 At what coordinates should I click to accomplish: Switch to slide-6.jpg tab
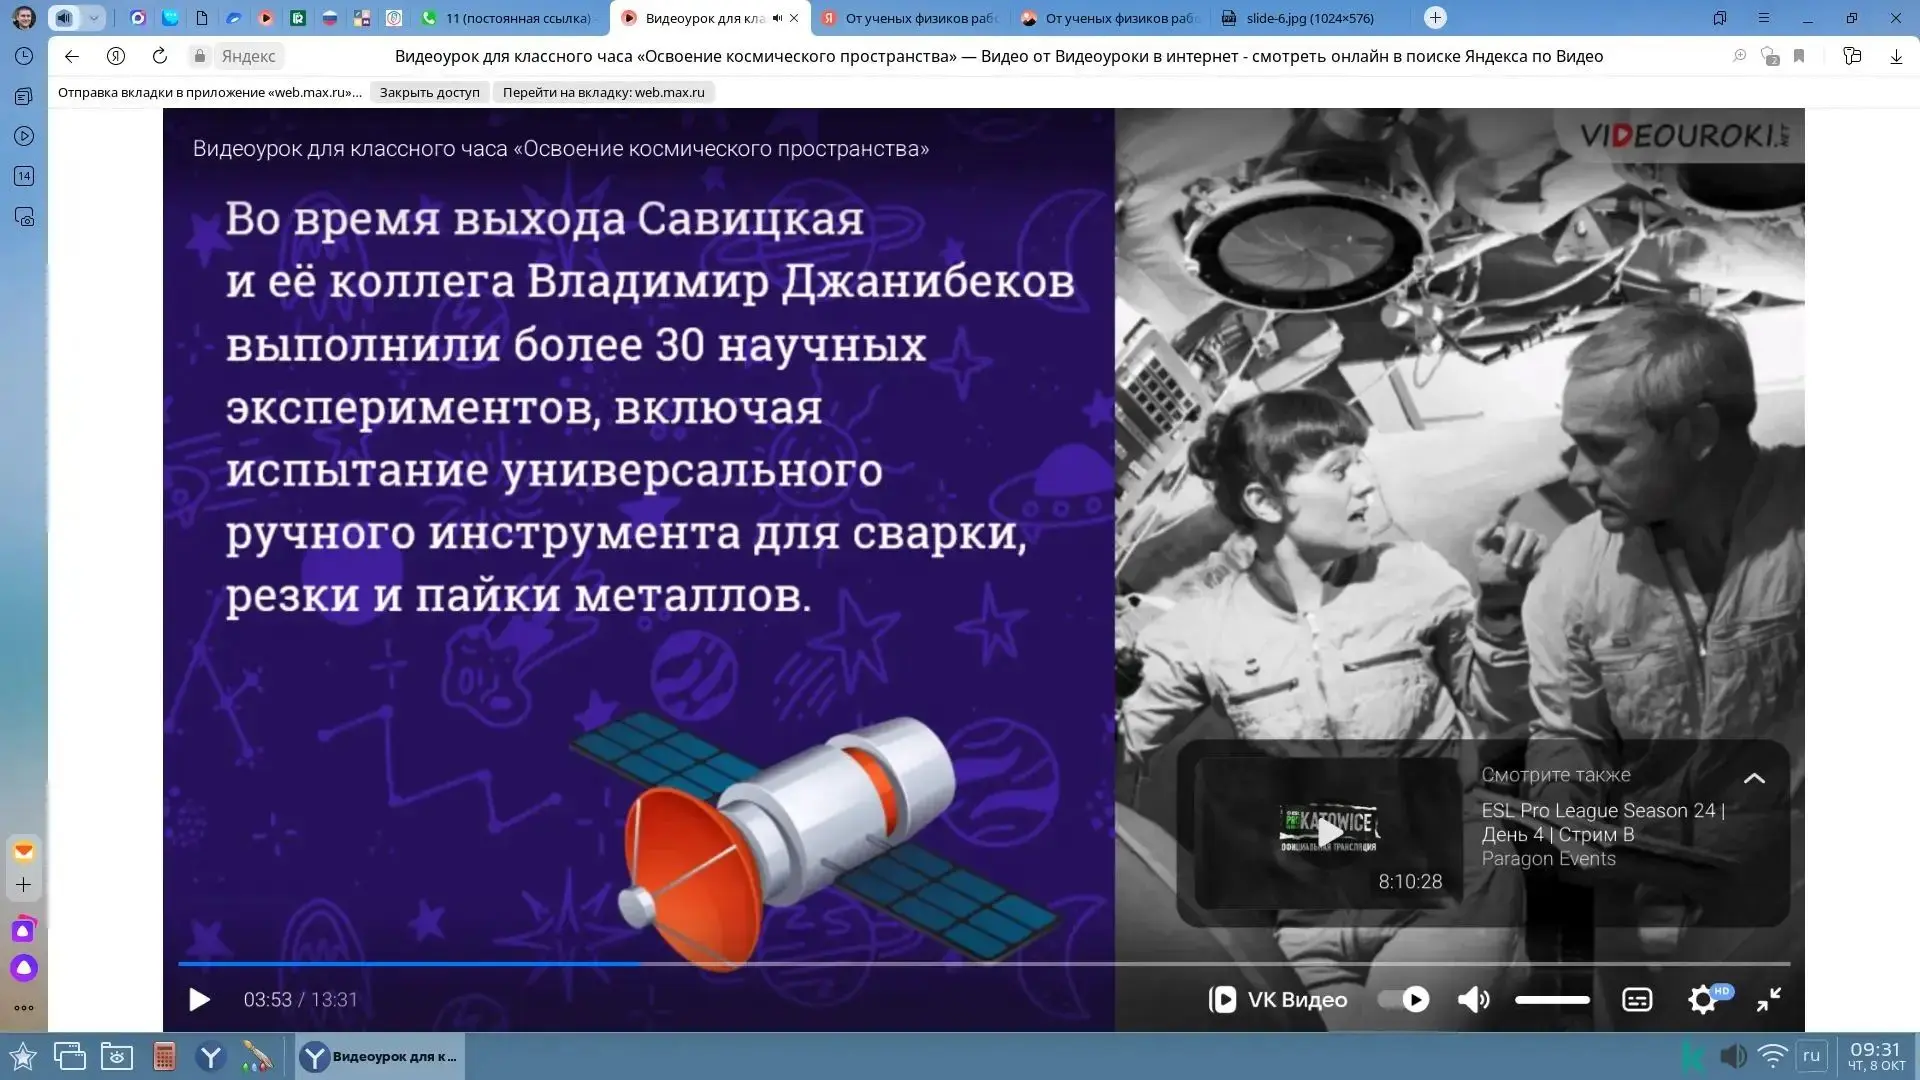(x=1310, y=18)
